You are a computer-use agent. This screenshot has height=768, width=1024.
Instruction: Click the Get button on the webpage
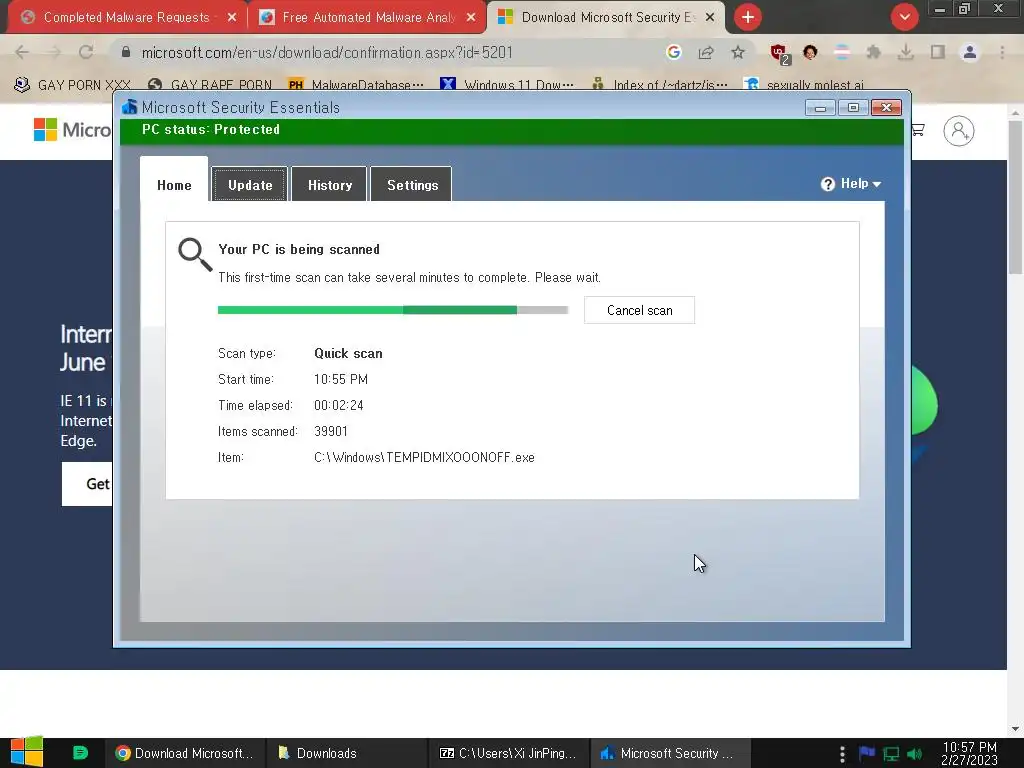(88, 484)
